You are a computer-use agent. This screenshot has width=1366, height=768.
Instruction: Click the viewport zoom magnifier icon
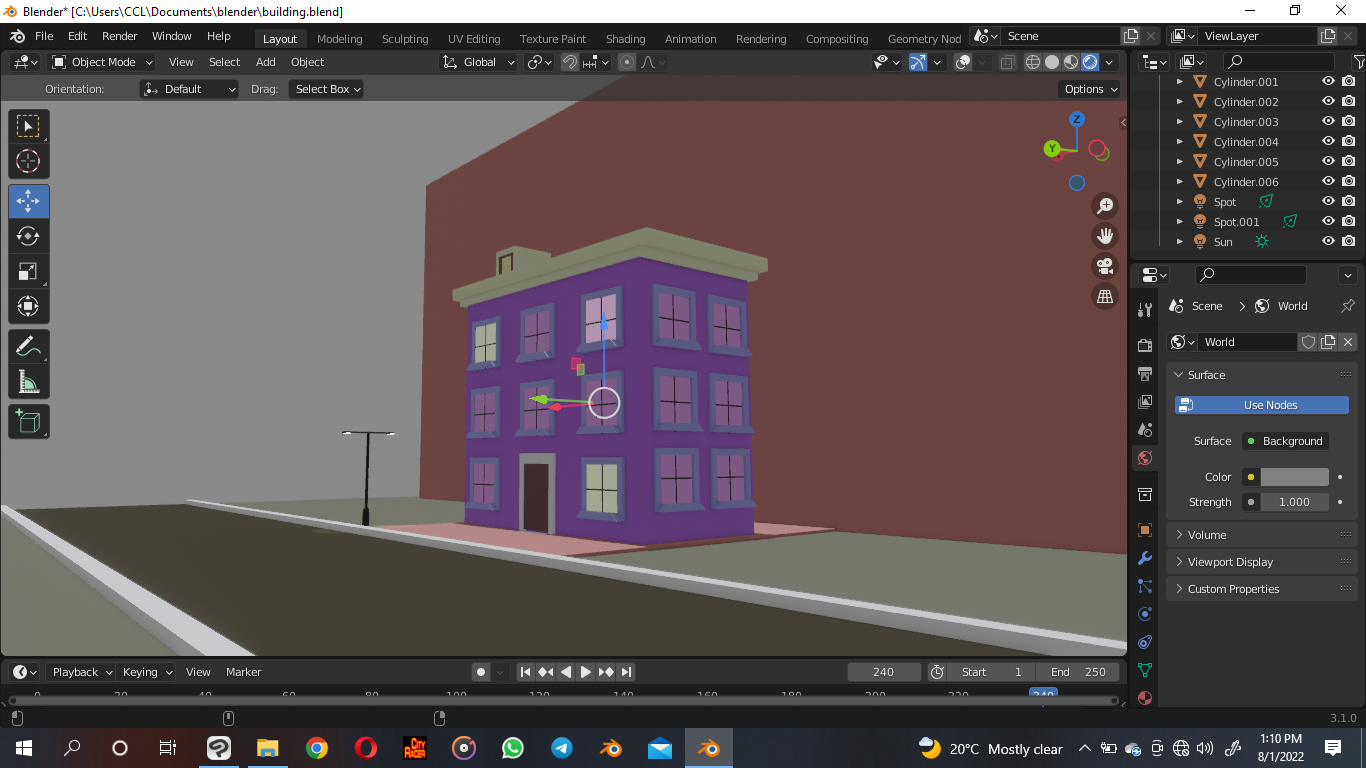pos(1105,205)
